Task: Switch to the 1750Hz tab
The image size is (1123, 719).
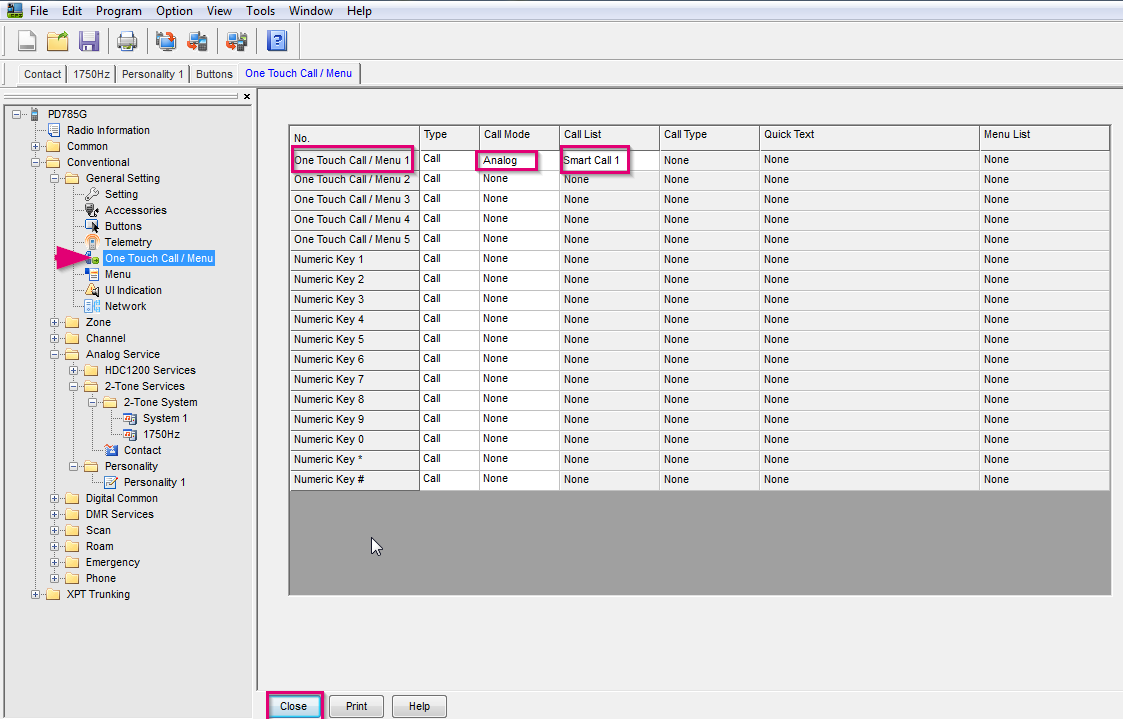Action: [92, 74]
